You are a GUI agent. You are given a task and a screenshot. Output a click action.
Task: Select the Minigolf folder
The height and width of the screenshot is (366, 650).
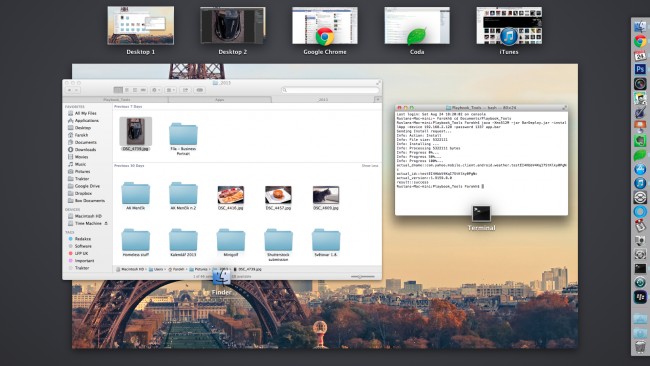pos(231,240)
